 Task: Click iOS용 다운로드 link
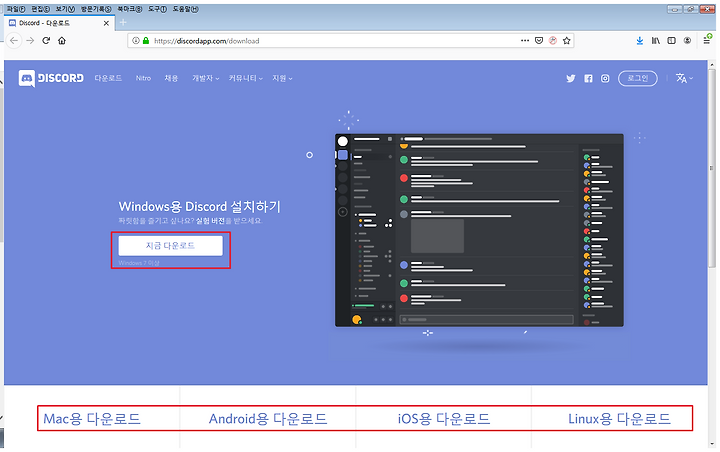[x=444, y=418]
